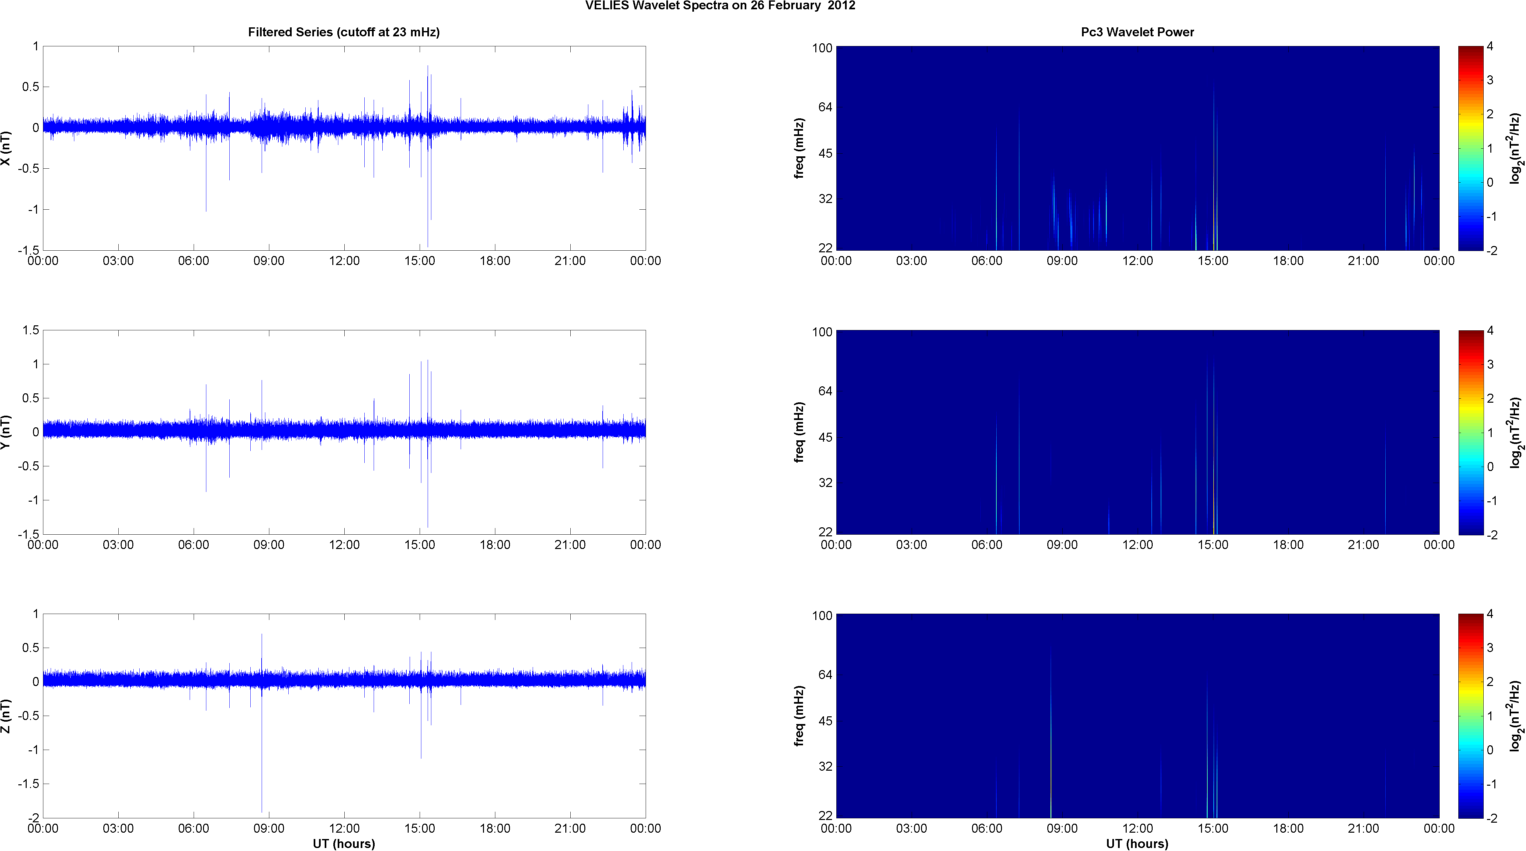Click the '1.5' tick on the Y series axis
Image resolution: width=1526 pixels, height=851 pixels.
pos(30,330)
